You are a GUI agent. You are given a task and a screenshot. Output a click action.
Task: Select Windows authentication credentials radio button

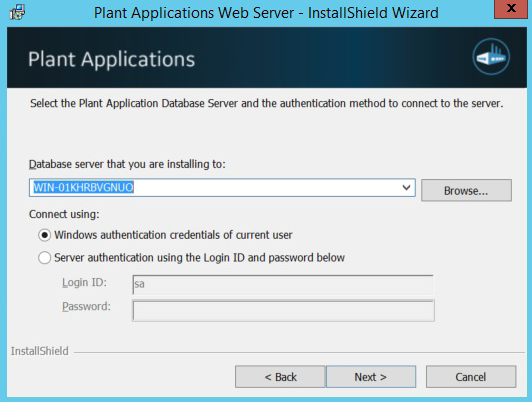coord(44,235)
